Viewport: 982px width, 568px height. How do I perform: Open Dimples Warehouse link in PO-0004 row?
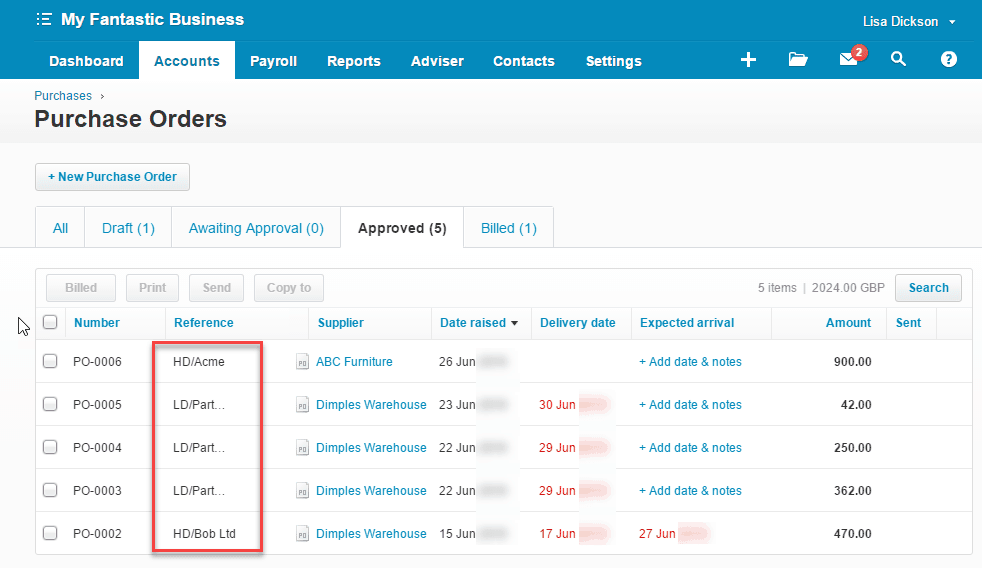click(371, 448)
